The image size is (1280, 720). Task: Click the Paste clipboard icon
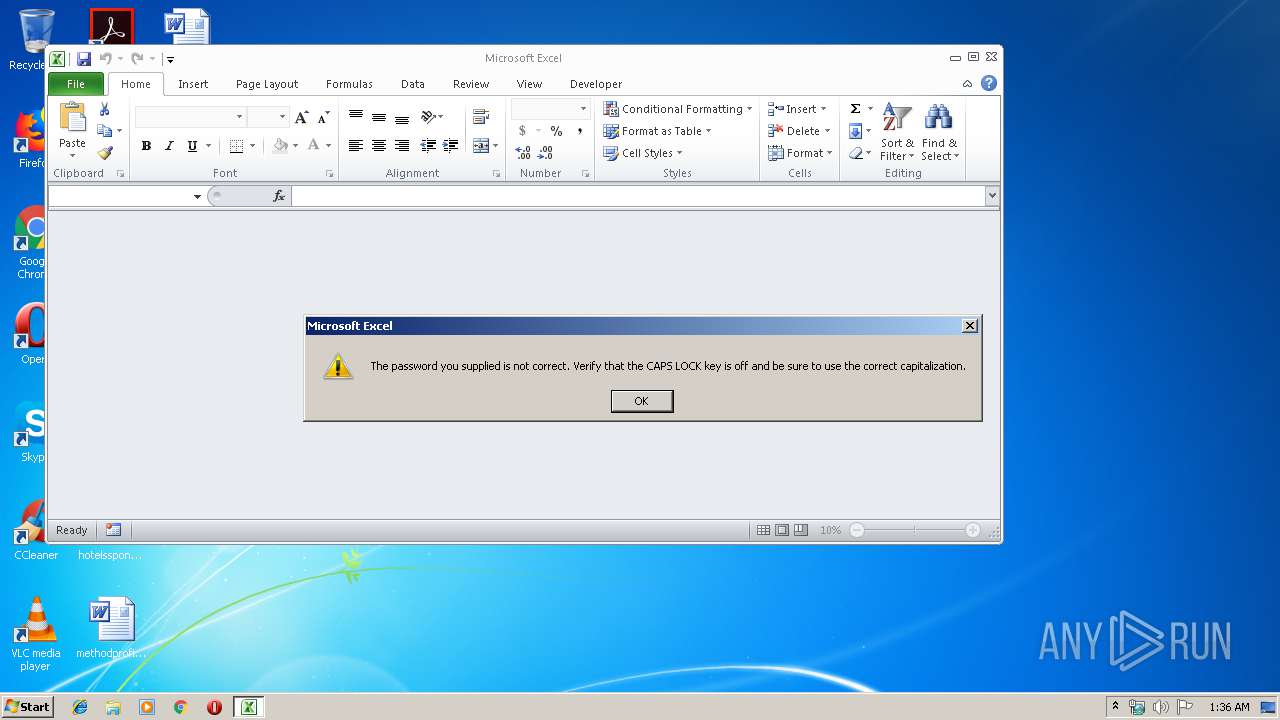[x=72, y=118]
